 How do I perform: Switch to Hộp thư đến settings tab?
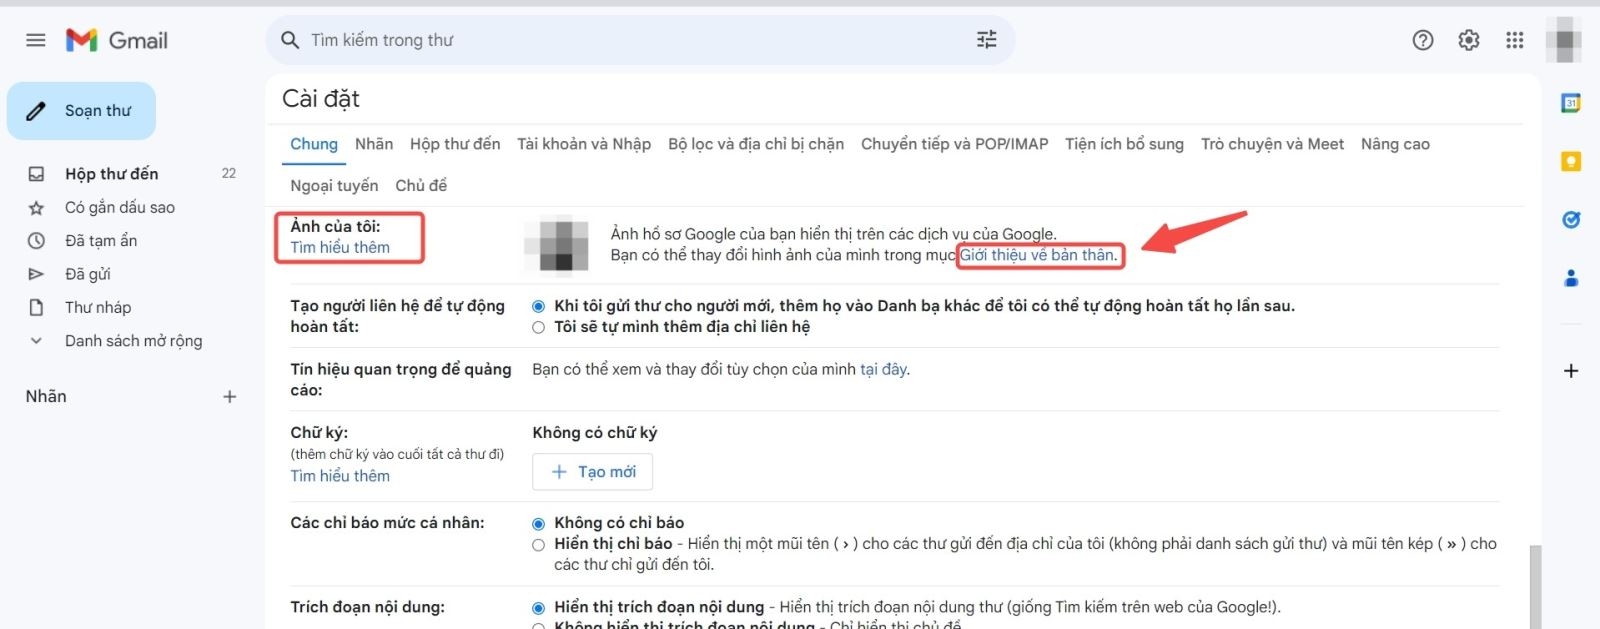click(x=455, y=144)
